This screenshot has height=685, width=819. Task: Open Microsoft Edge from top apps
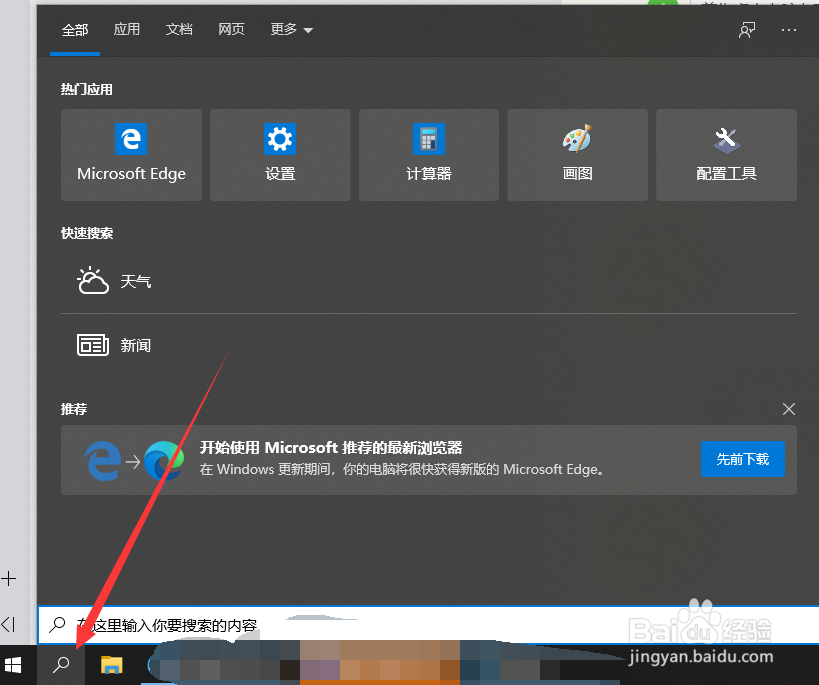pyautogui.click(x=131, y=155)
